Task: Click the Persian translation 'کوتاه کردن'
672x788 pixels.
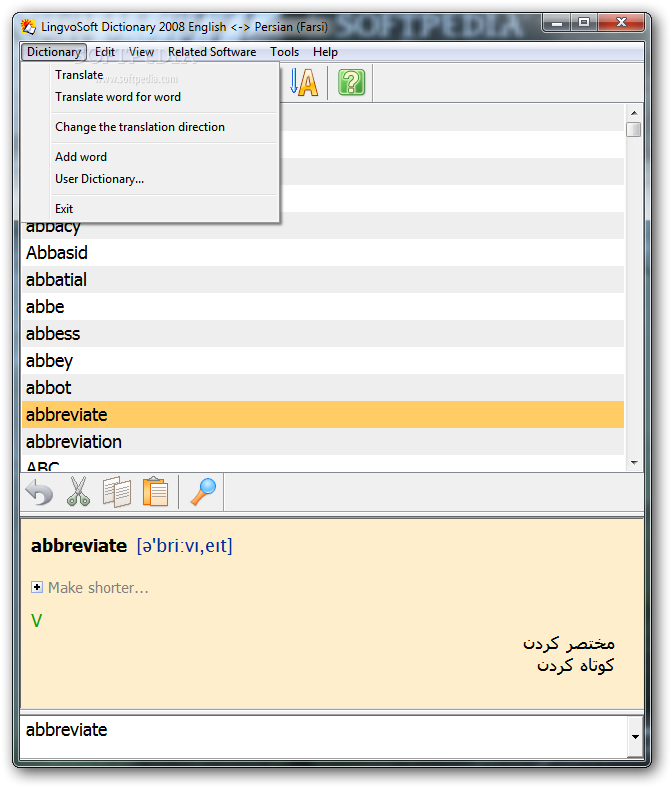Action: coord(575,665)
